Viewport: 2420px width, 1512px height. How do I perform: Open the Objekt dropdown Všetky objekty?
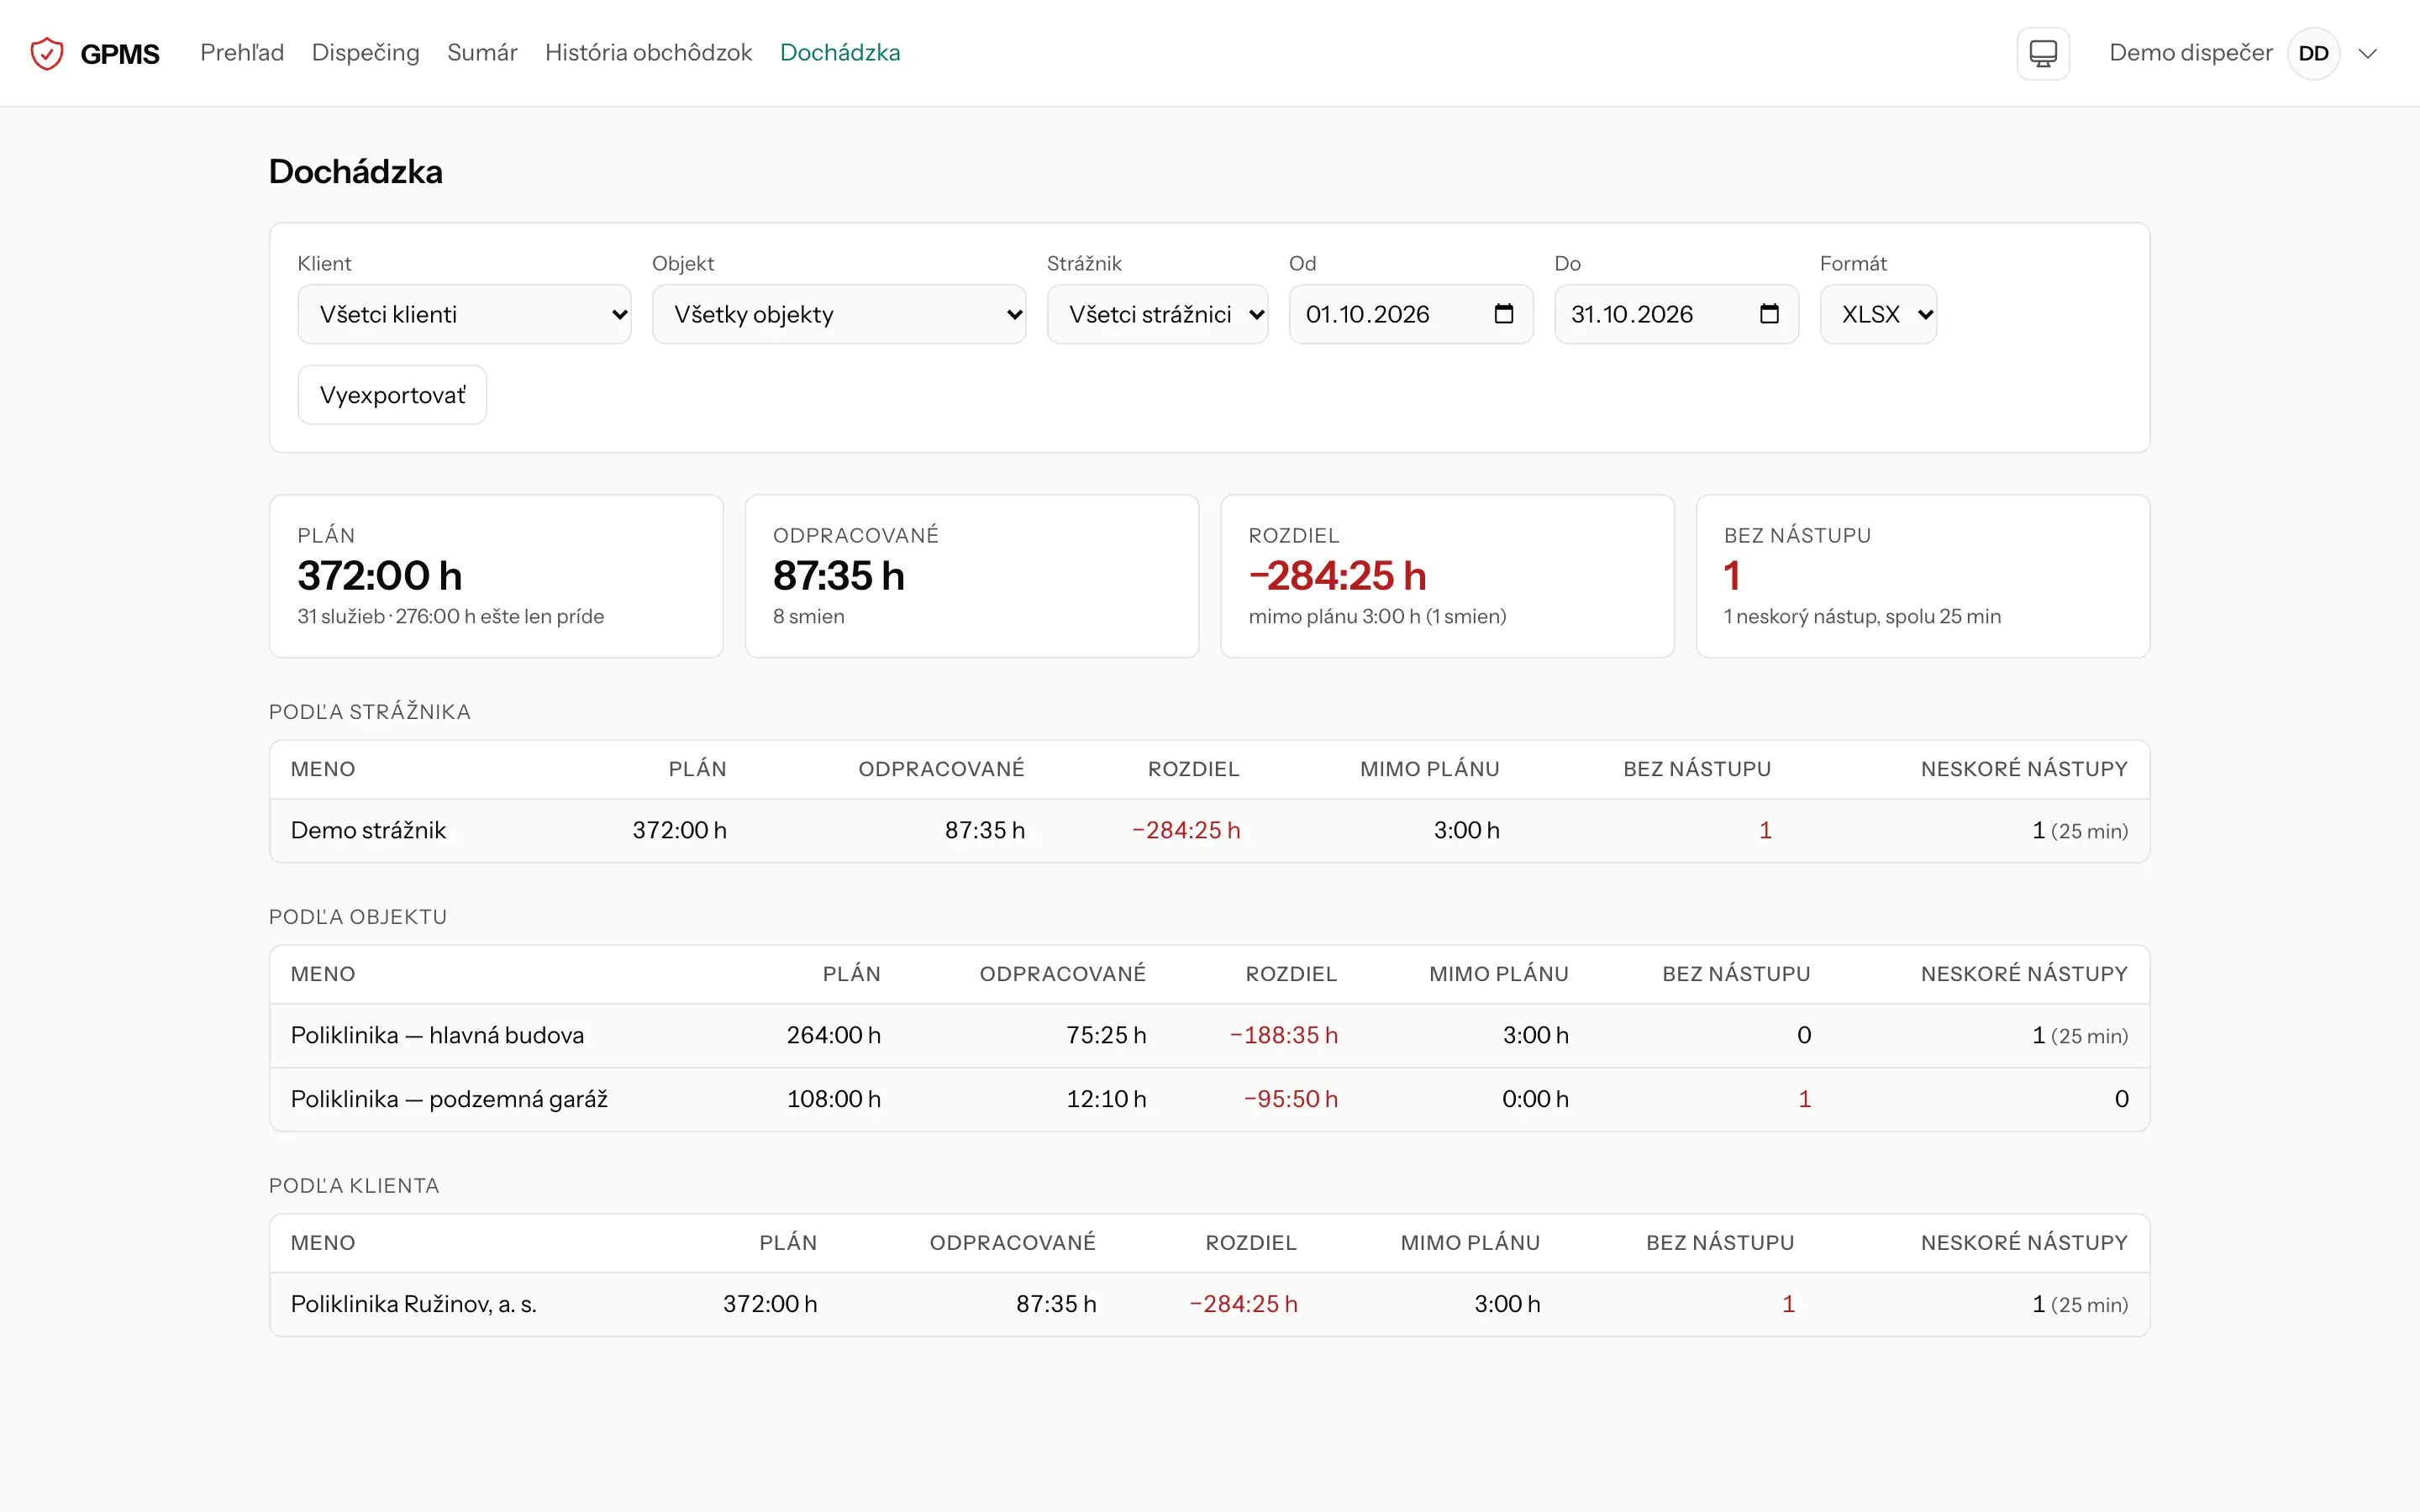839,314
